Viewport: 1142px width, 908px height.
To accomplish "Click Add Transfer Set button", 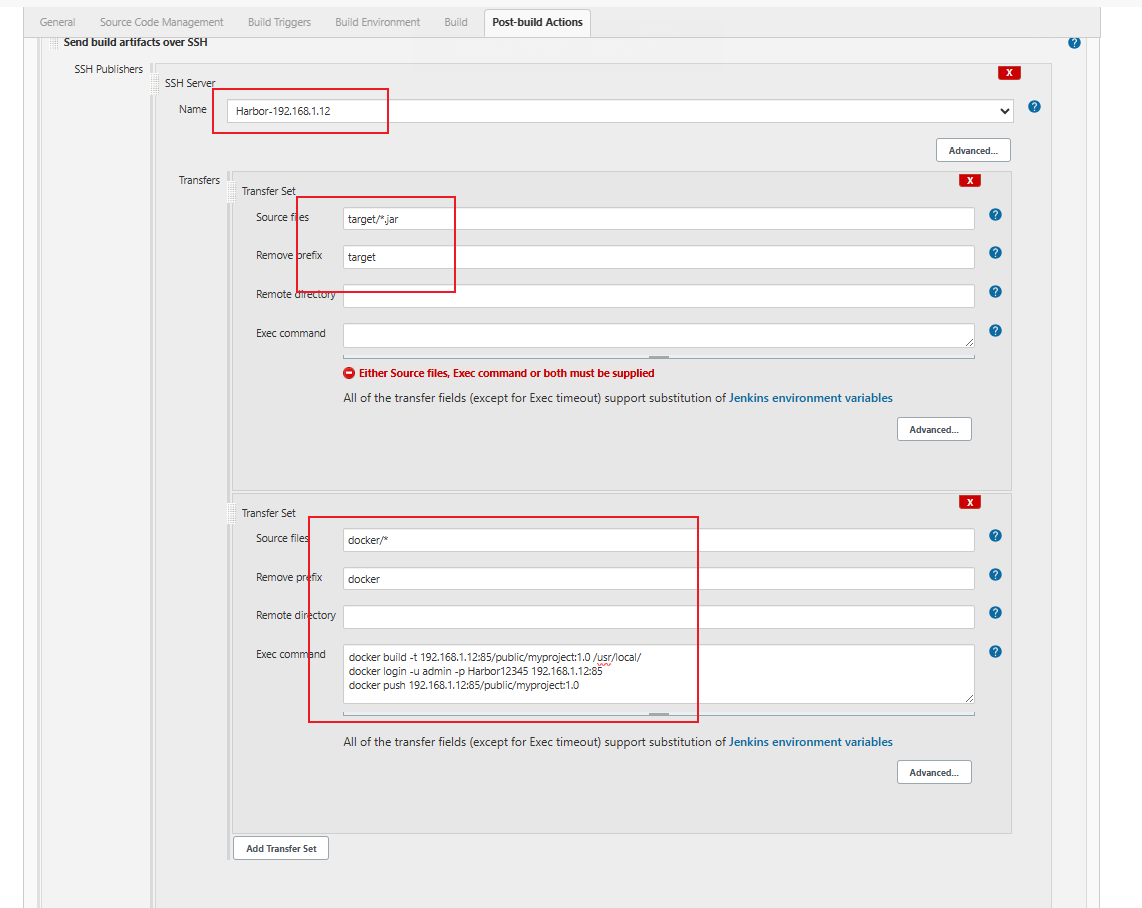I will 281,848.
